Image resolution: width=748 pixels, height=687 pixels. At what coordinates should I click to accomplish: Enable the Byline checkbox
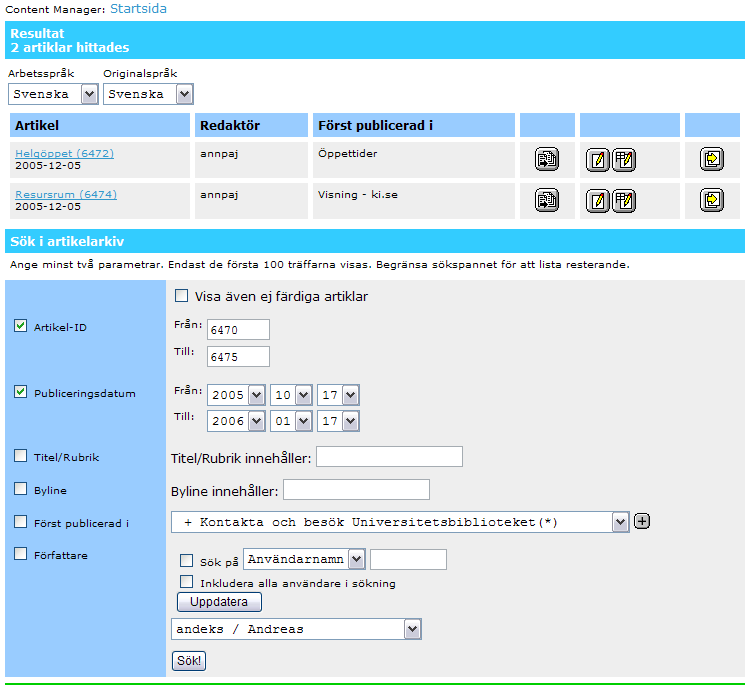[21, 489]
